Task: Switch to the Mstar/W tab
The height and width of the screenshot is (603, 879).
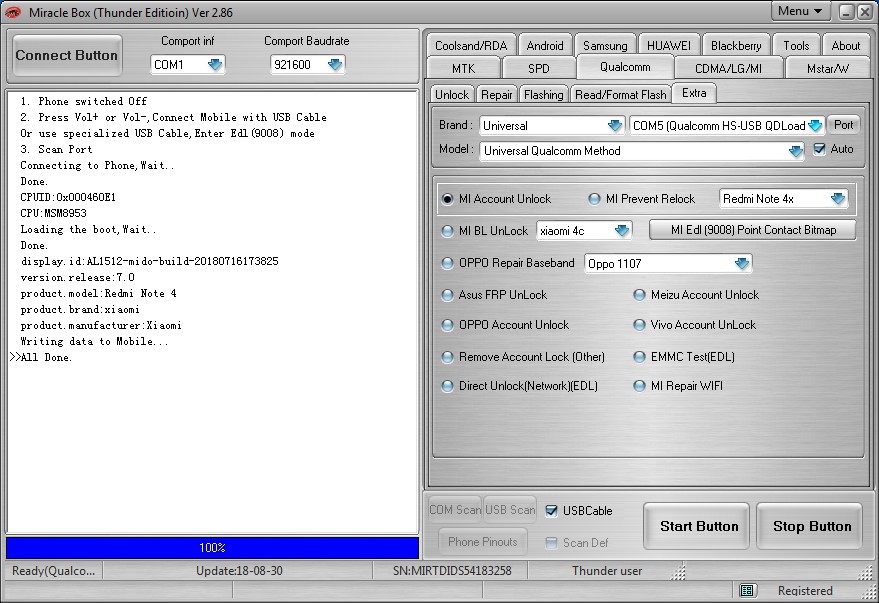Action: (x=827, y=68)
